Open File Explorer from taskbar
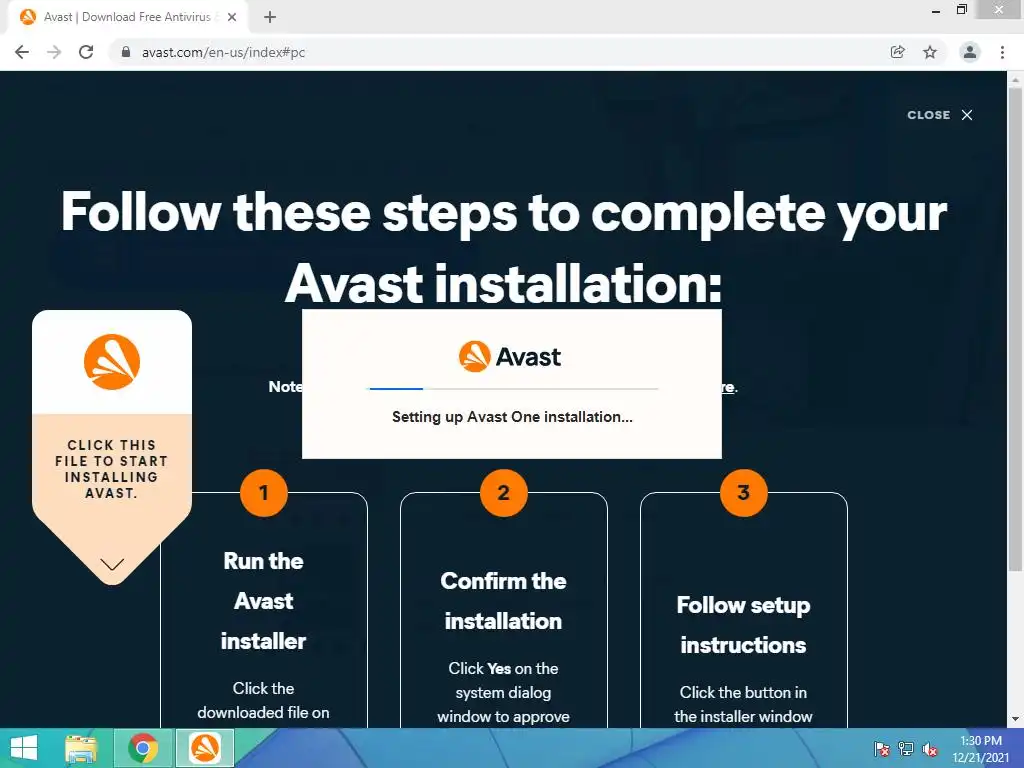Image resolution: width=1024 pixels, height=768 pixels. coord(81,748)
